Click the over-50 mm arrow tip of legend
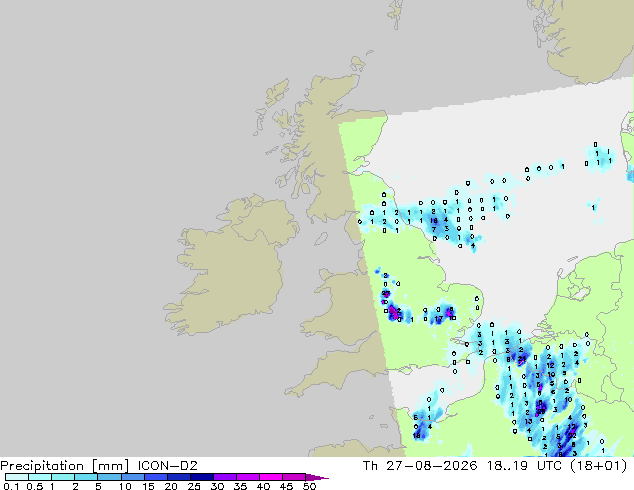This screenshot has width=634, height=490. (x=317, y=477)
